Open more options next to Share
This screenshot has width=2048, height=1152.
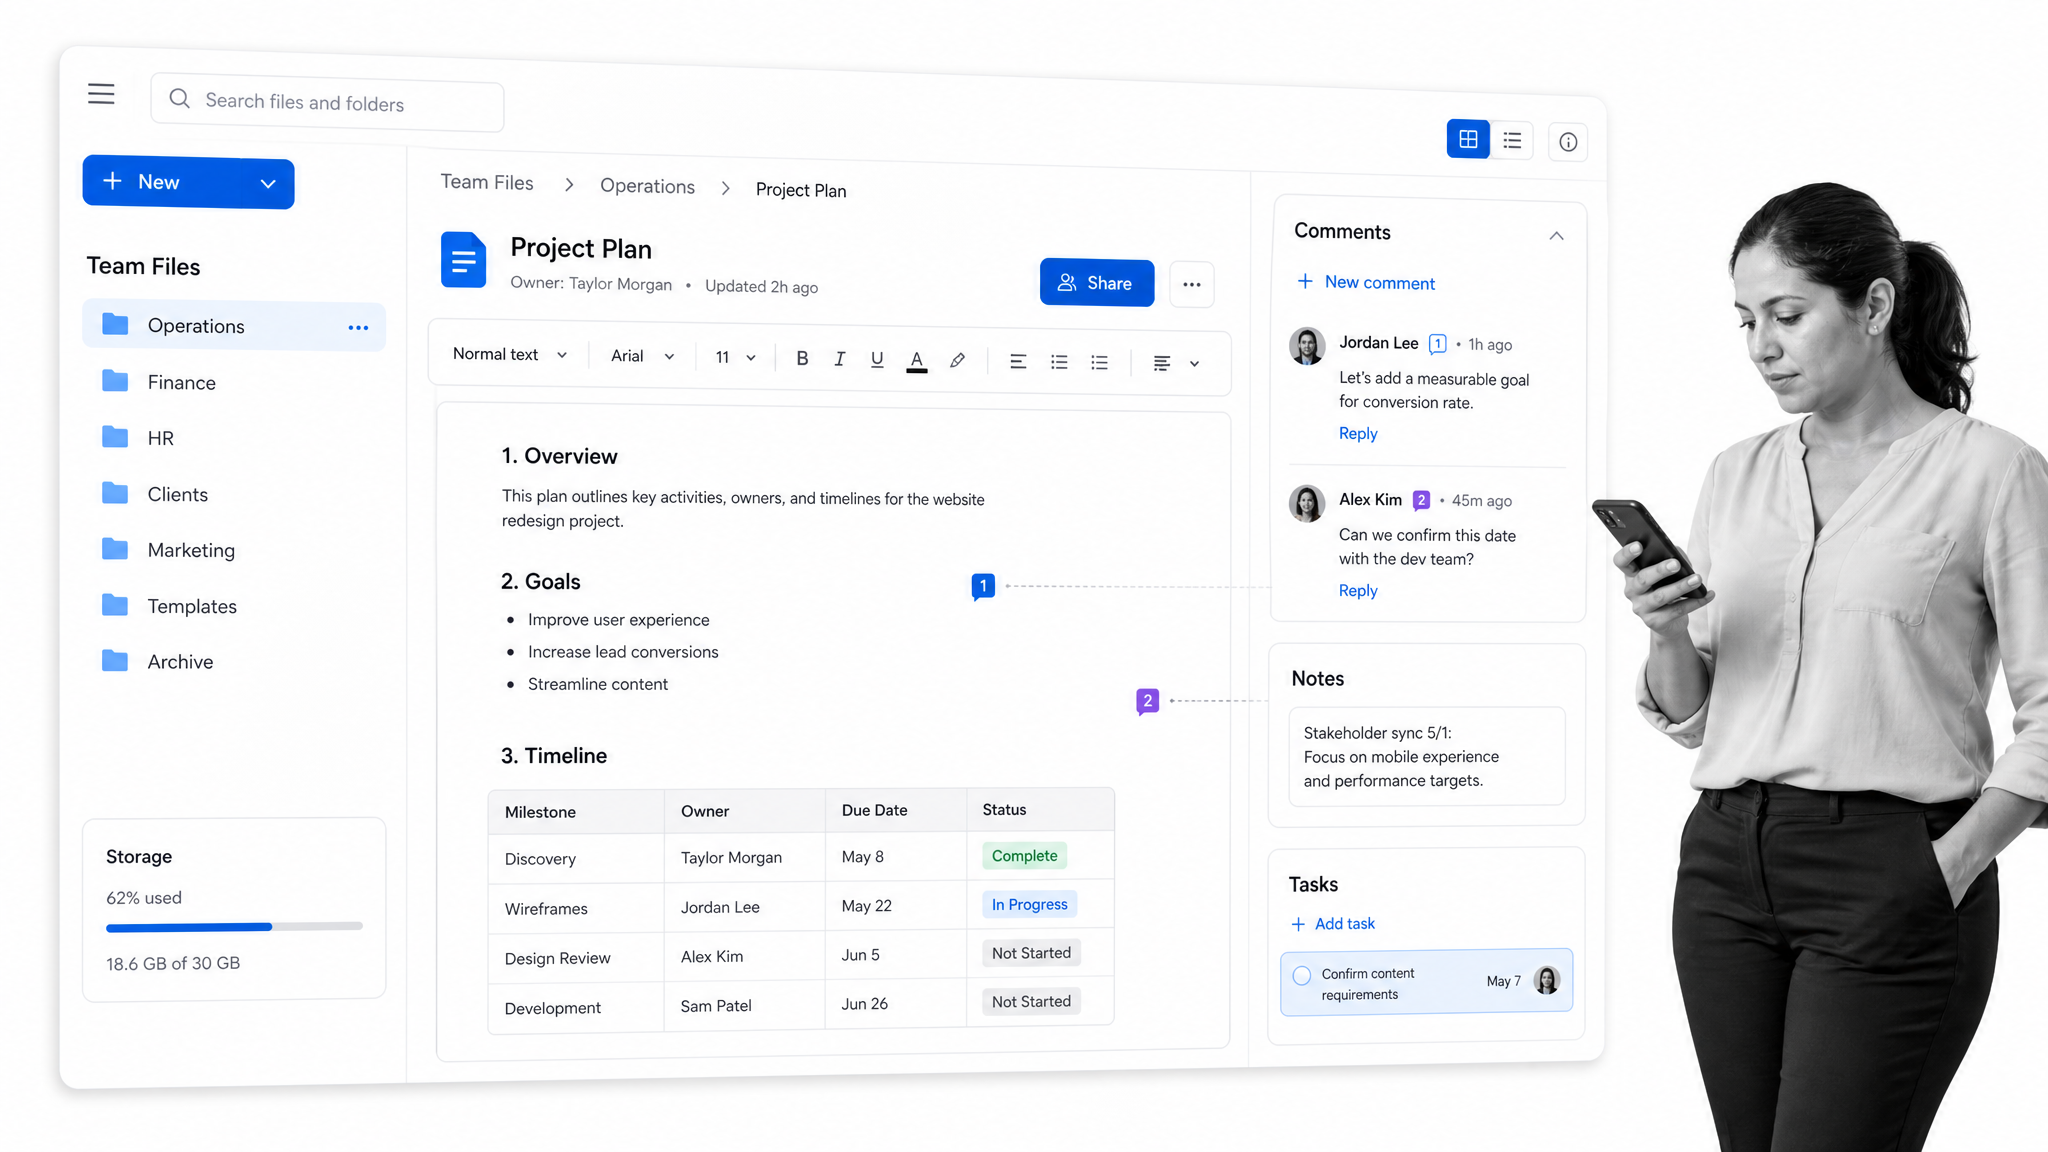tap(1191, 285)
